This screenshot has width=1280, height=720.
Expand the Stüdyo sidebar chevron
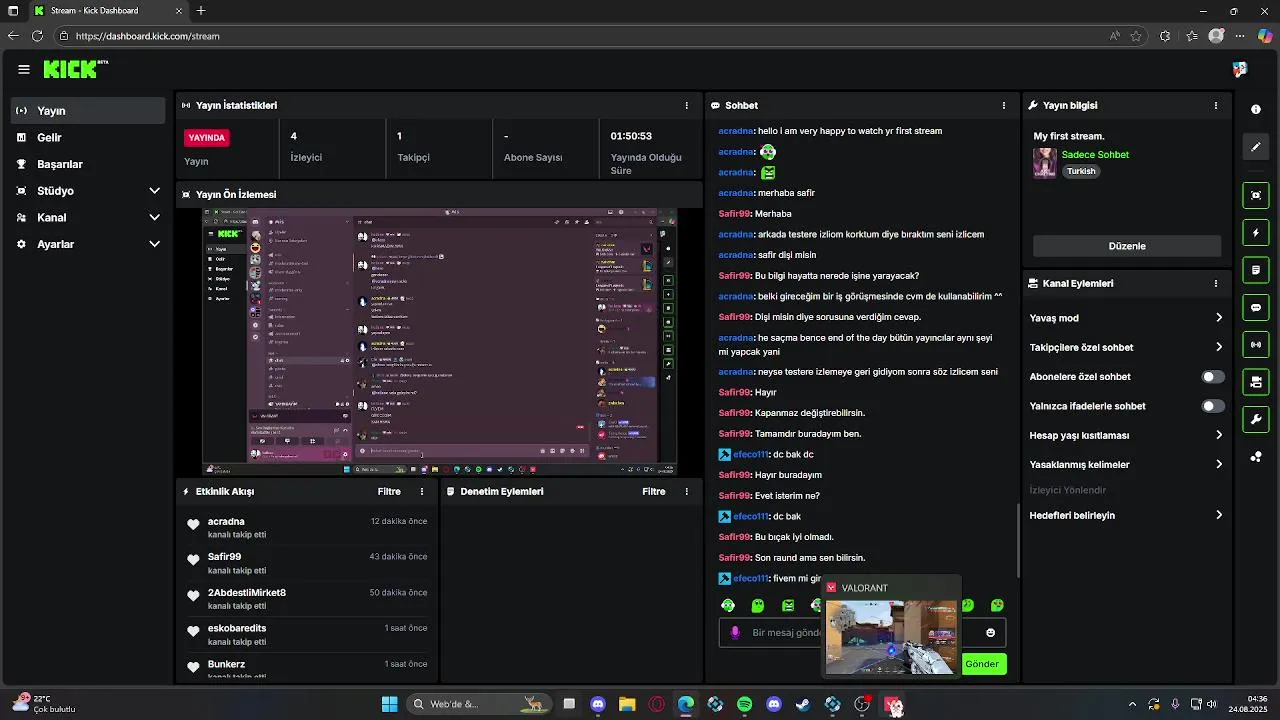tap(154, 191)
